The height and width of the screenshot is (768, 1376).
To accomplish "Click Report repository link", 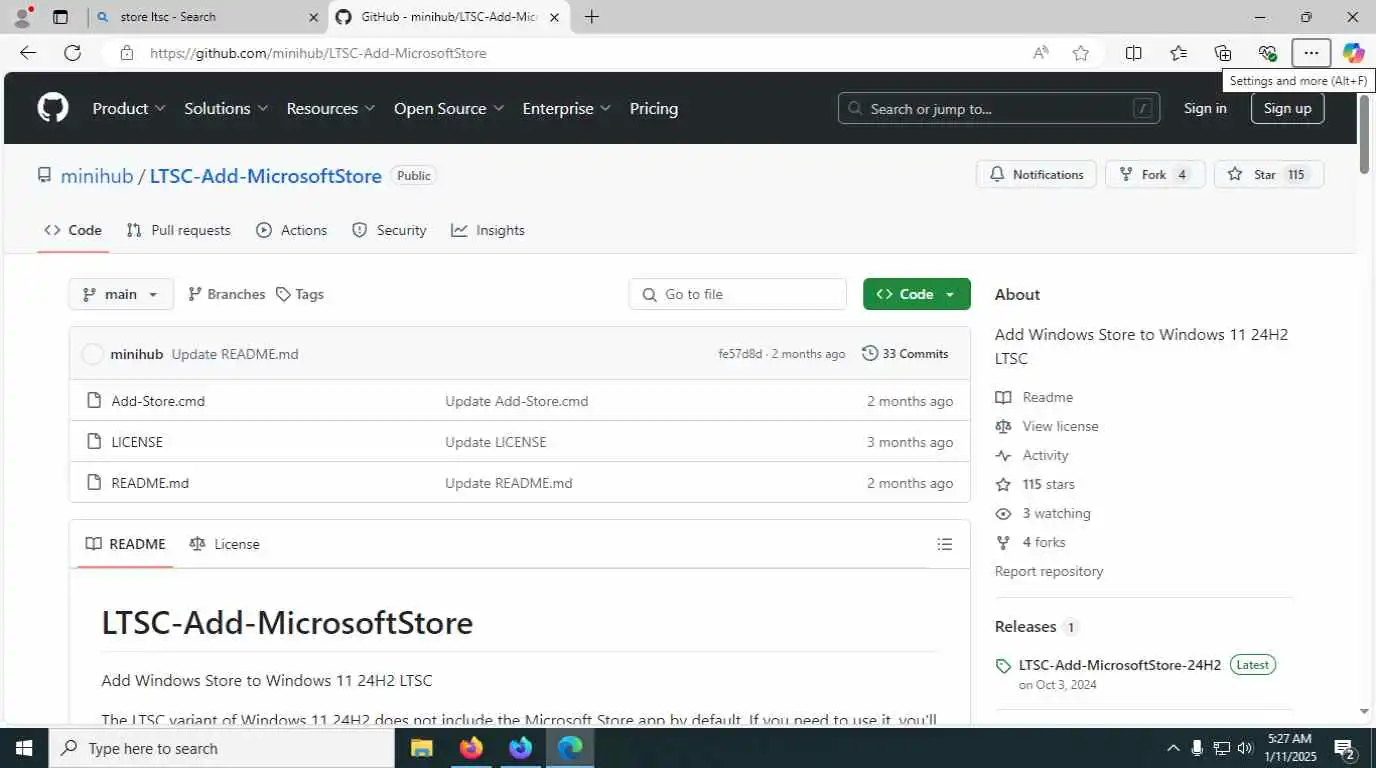I will click(x=1049, y=571).
